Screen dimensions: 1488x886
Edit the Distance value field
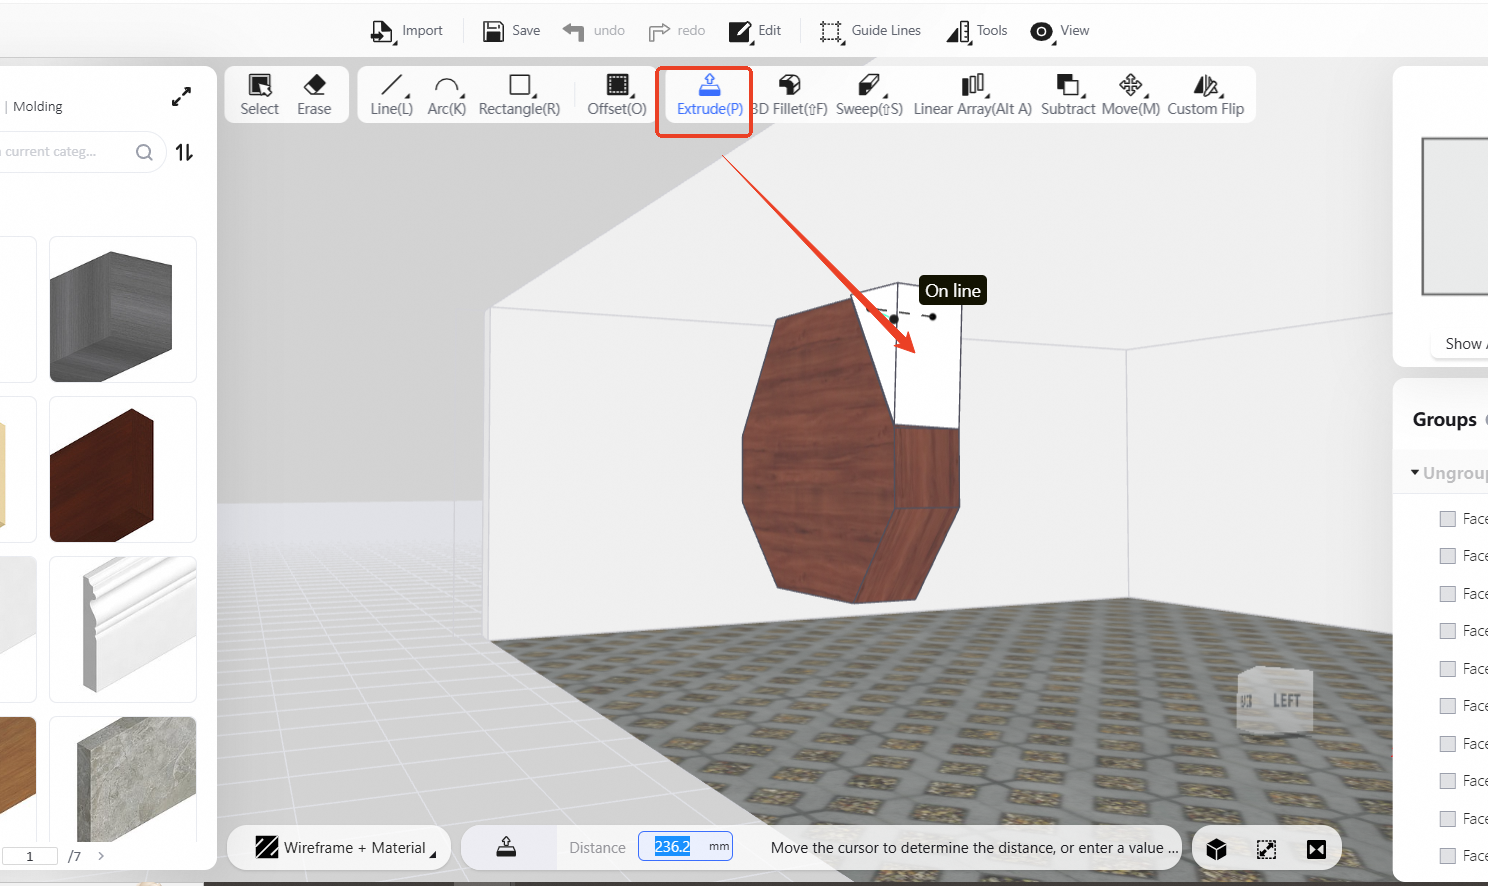click(x=685, y=847)
